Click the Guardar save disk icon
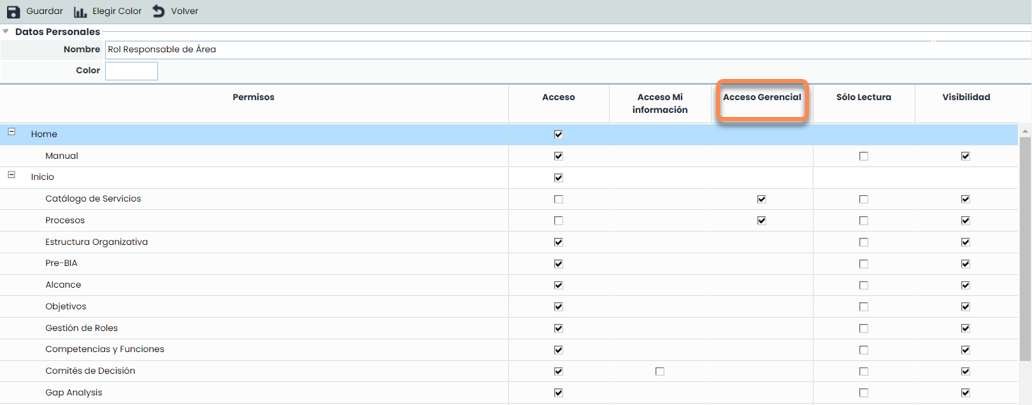The width and height of the screenshot is (1032, 405). point(14,11)
